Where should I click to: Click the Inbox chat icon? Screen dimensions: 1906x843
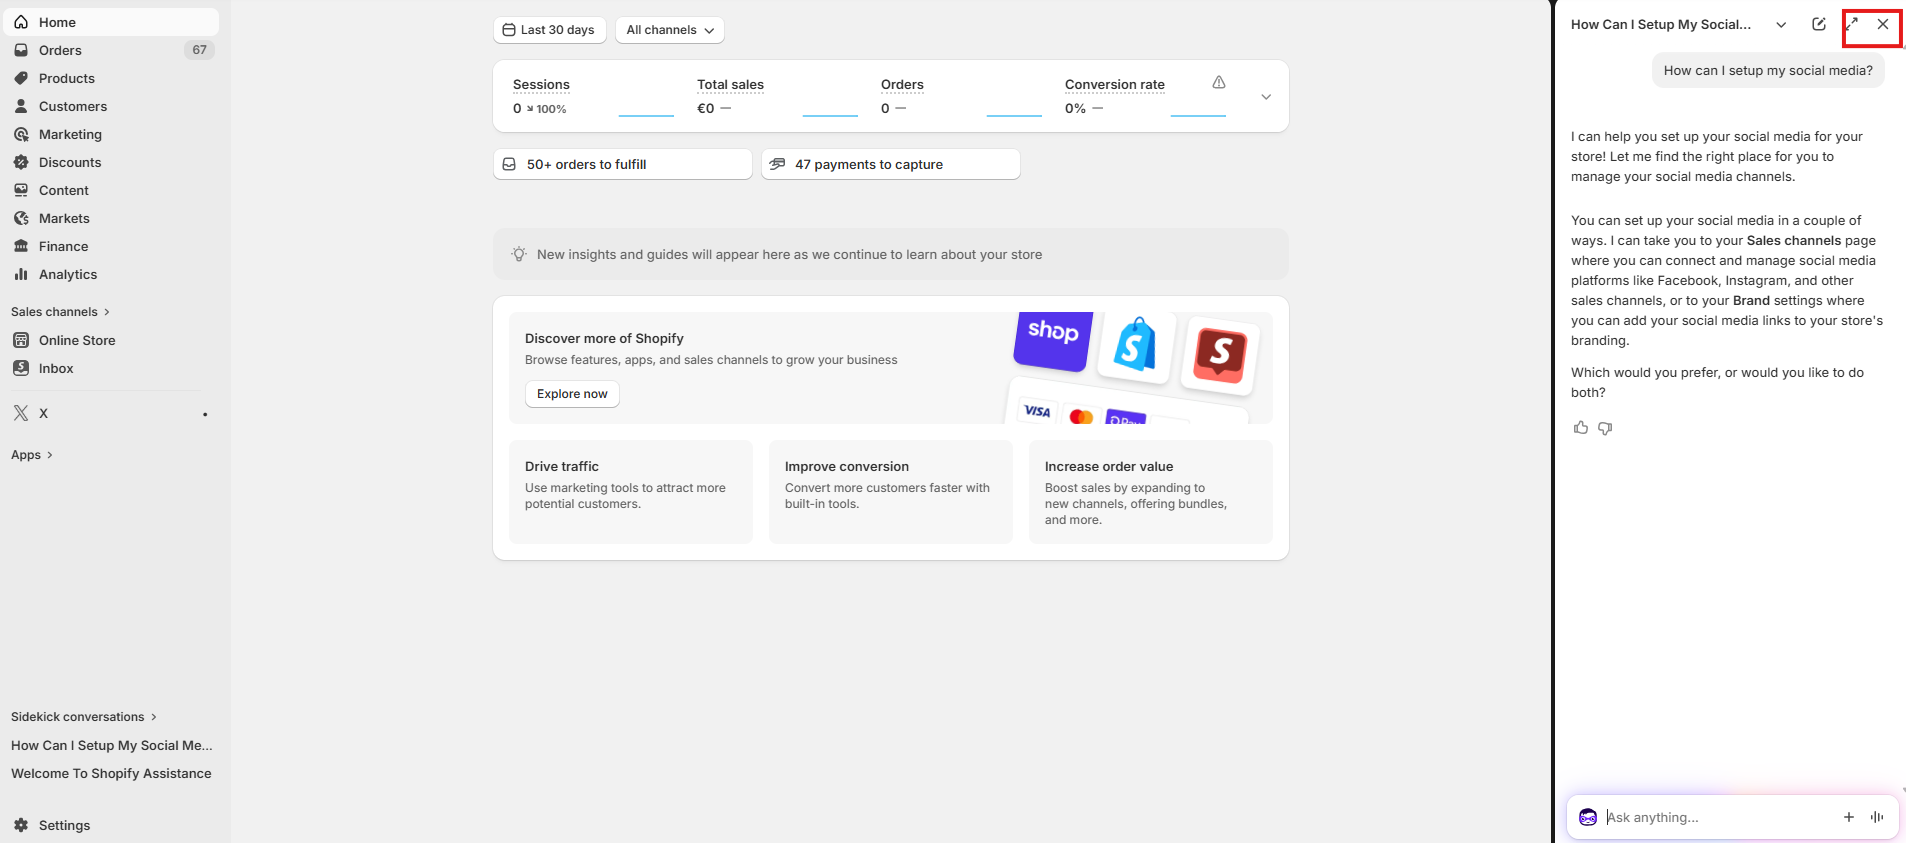21,368
